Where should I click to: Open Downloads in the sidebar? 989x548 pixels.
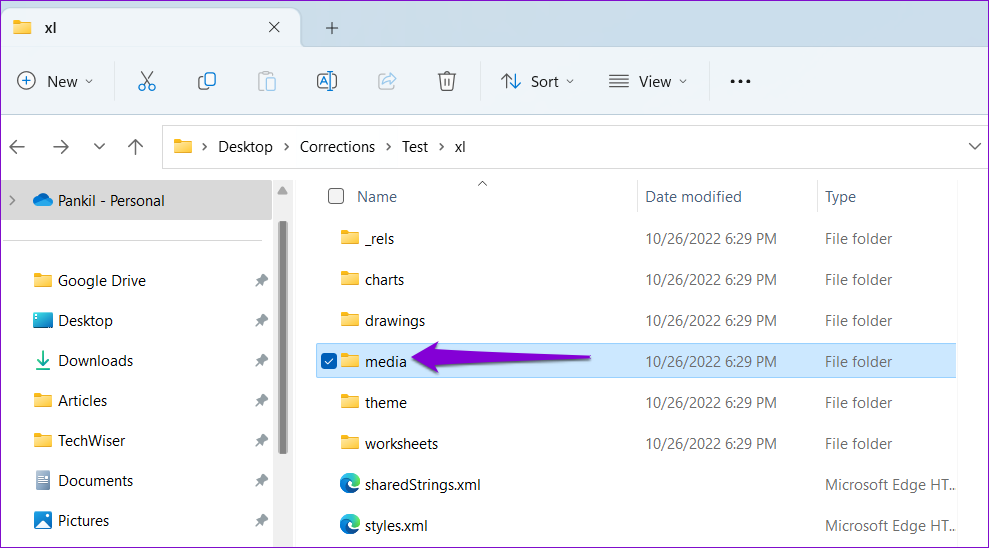click(95, 361)
